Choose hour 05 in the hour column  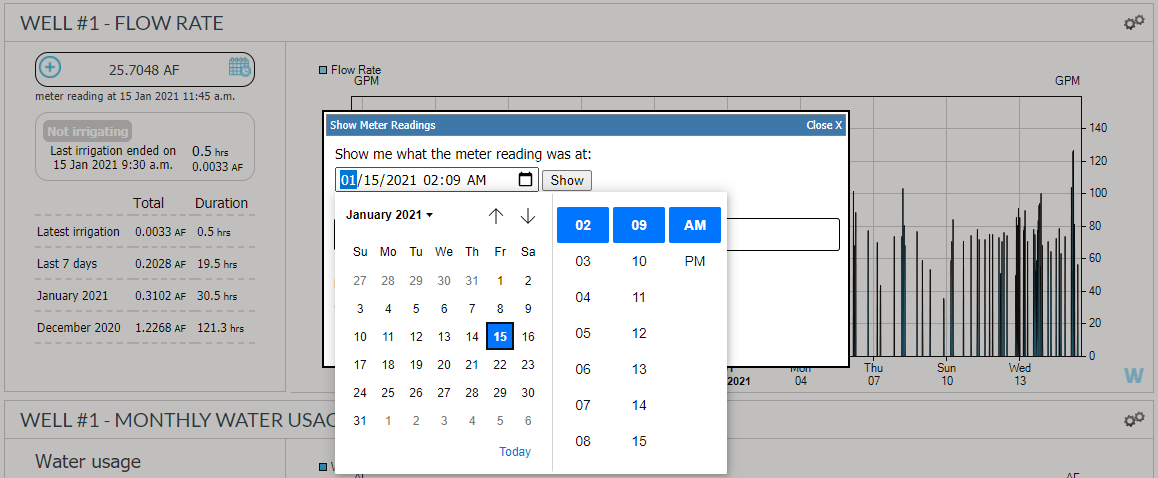(x=583, y=333)
